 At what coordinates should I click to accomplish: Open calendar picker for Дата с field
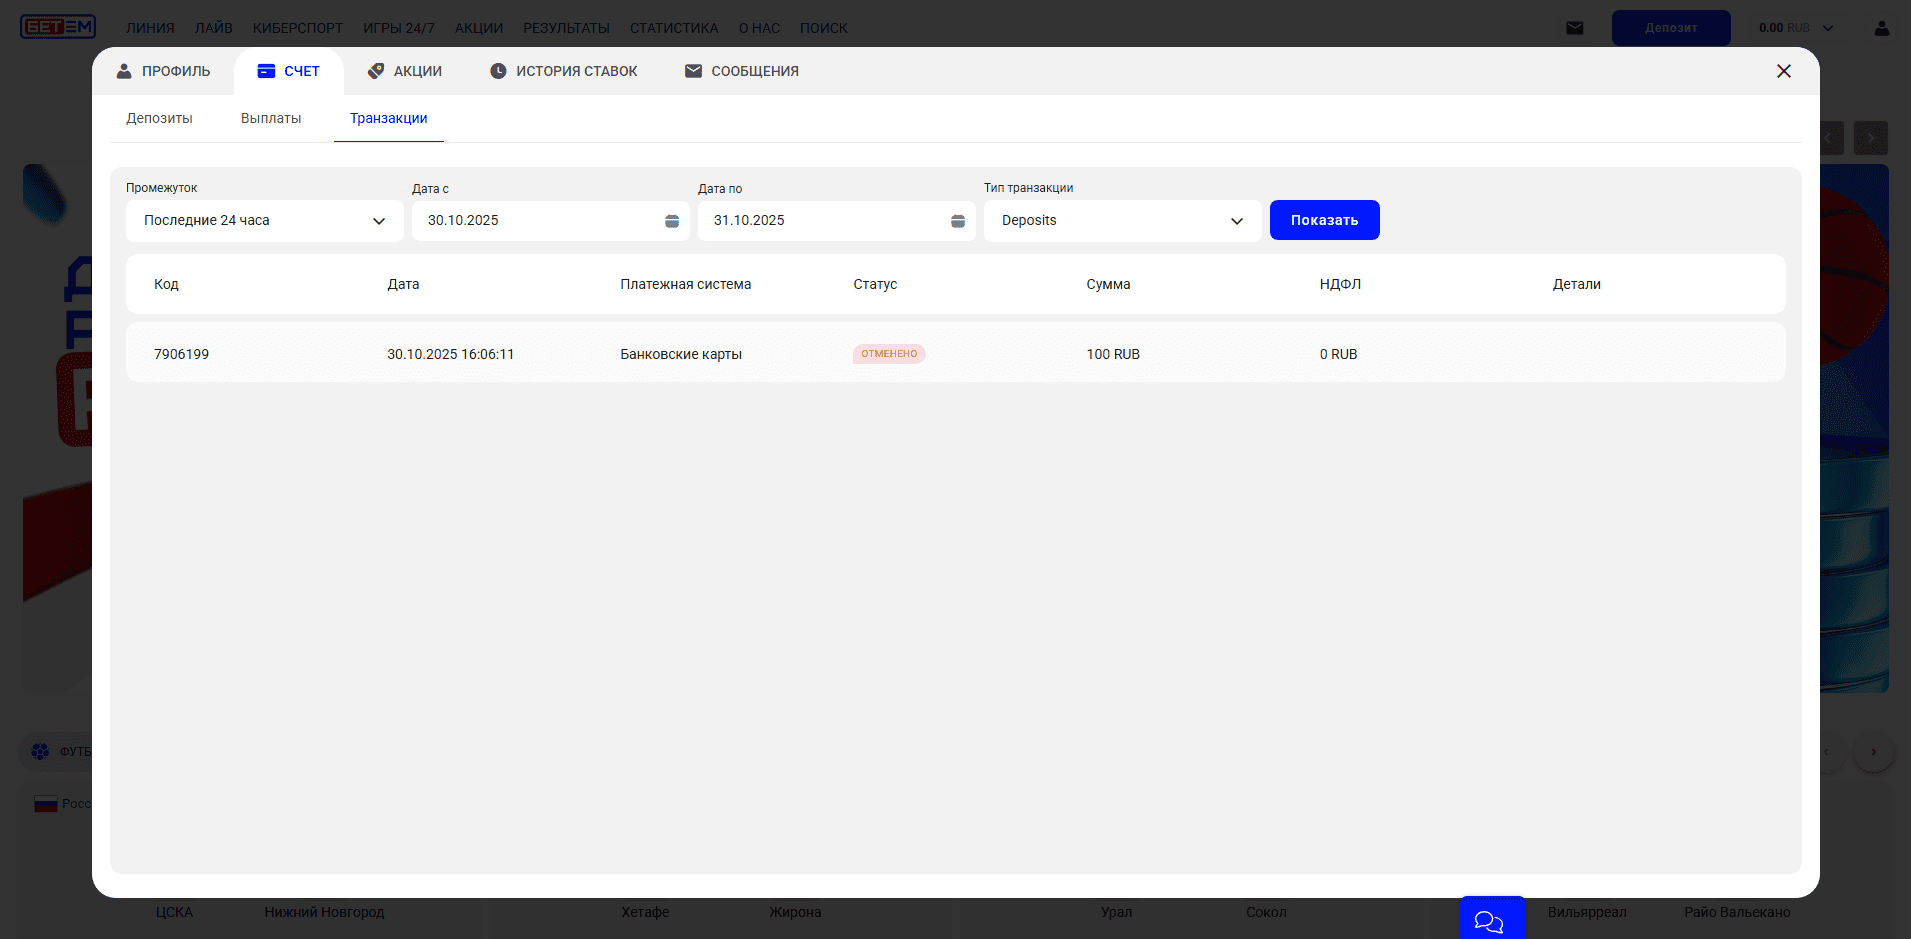pos(672,221)
